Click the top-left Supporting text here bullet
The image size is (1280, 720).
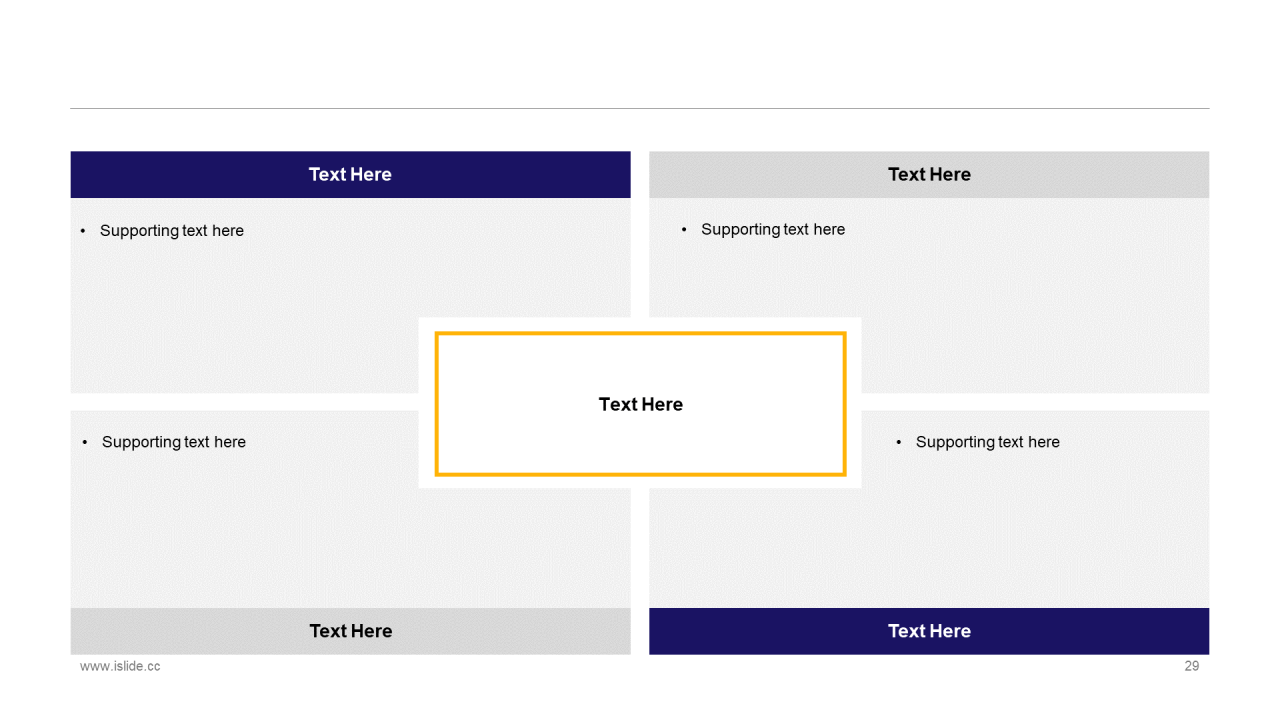point(171,231)
